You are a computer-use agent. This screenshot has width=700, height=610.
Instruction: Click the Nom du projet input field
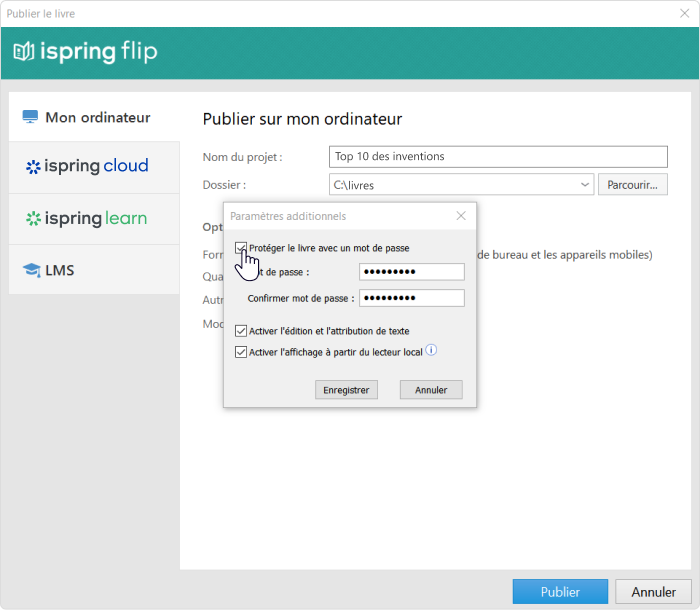click(498, 157)
